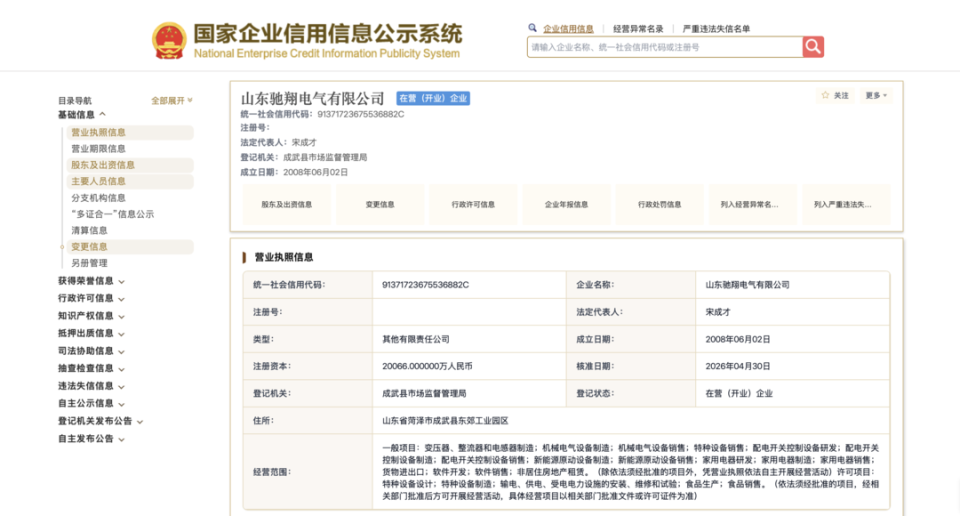Expand the 违法失信信息 section
This screenshot has width=960, height=516.
pos(91,386)
